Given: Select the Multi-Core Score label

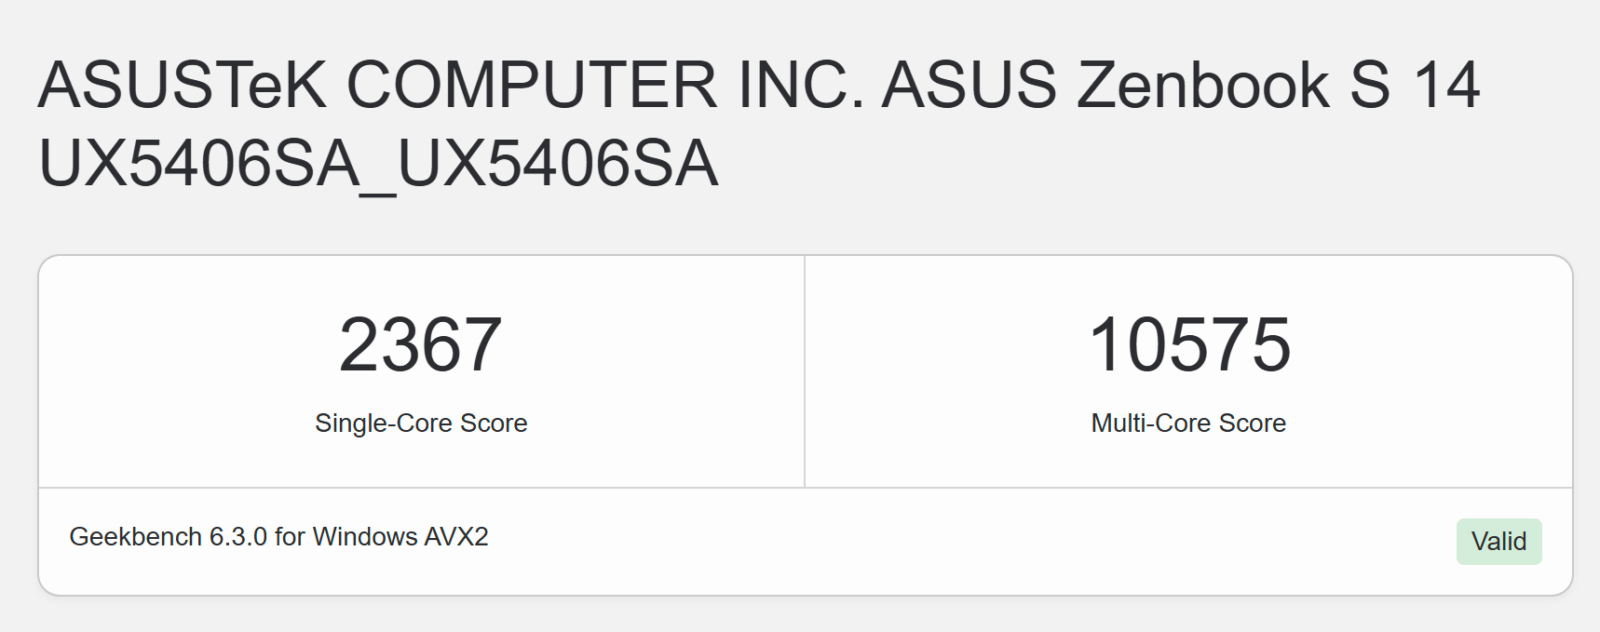Looking at the screenshot, I should click(x=1188, y=423).
